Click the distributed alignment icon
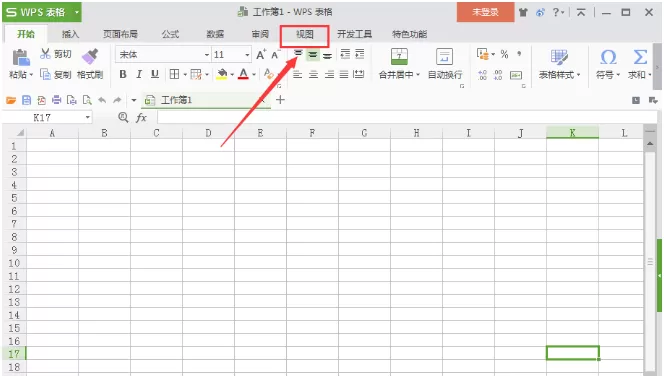The height and width of the screenshot is (376, 664). 359,74
